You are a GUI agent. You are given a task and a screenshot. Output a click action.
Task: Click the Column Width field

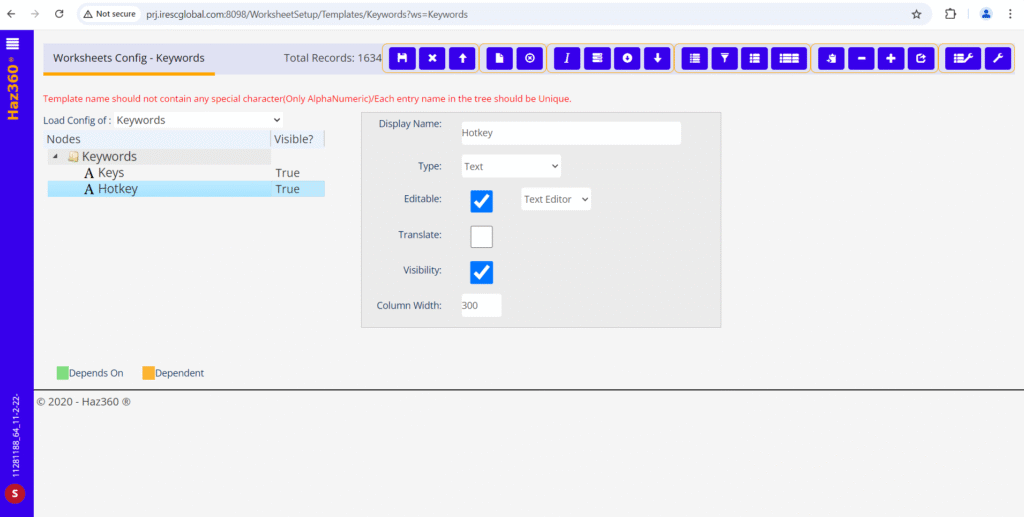(481, 306)
